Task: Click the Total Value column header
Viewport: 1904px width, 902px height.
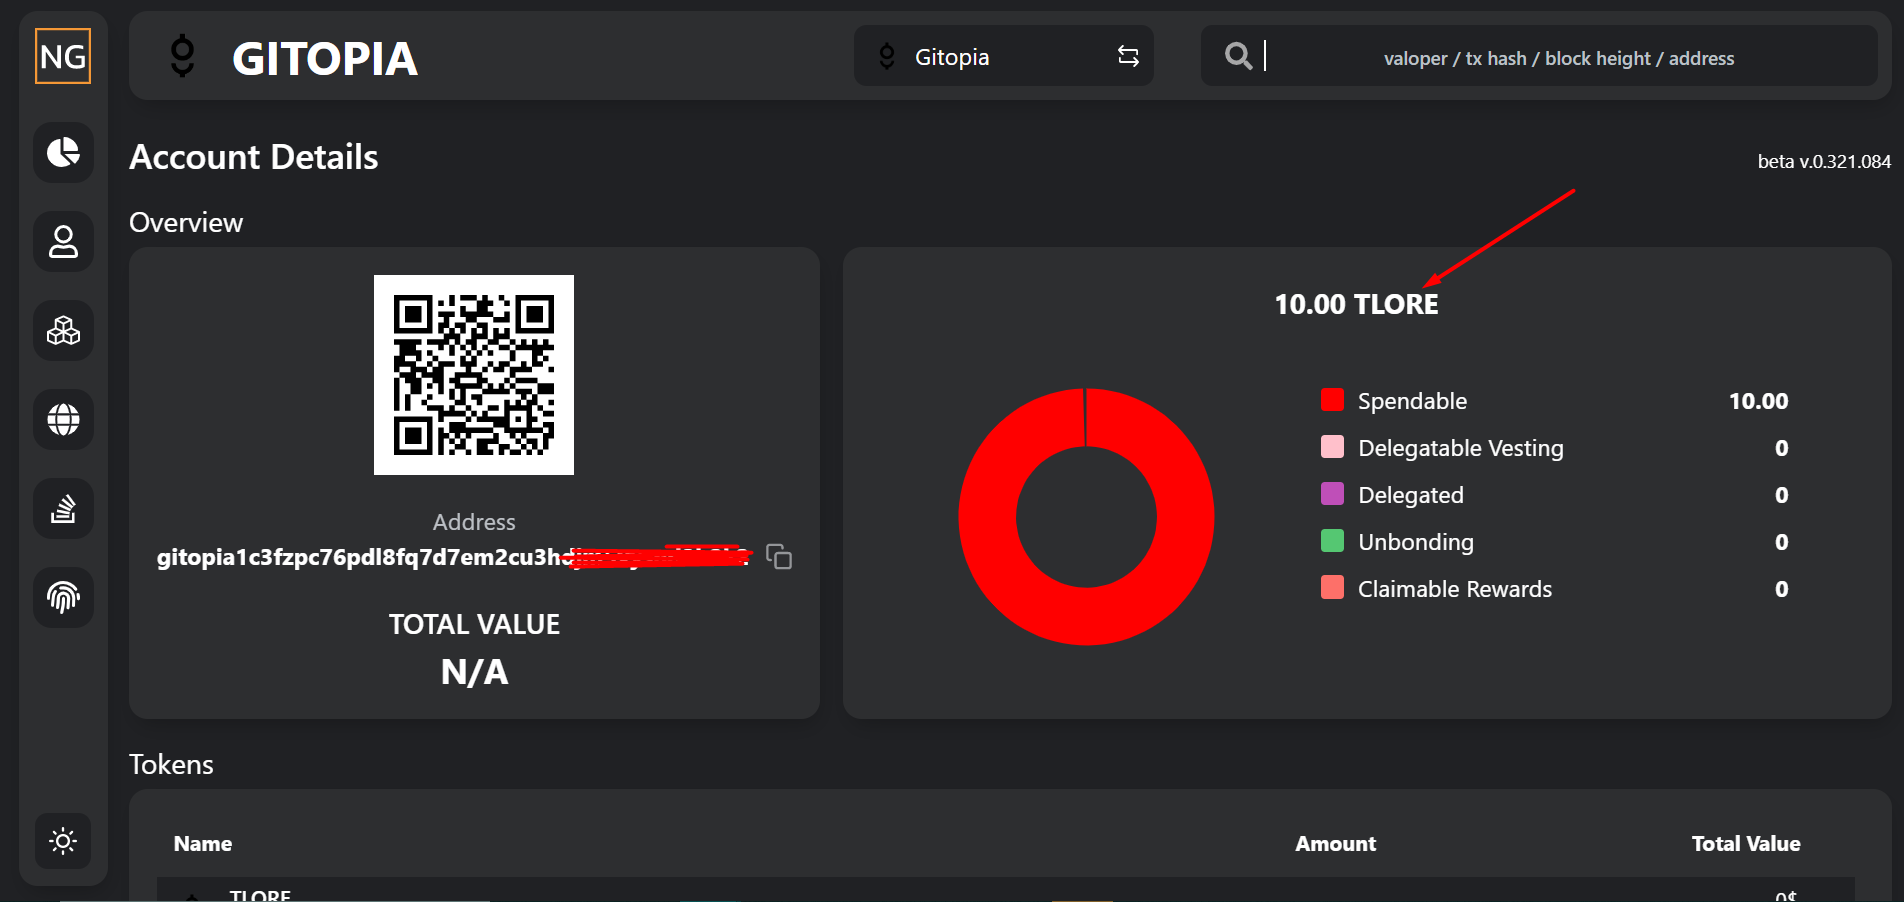Action: tap(1745, 843)
